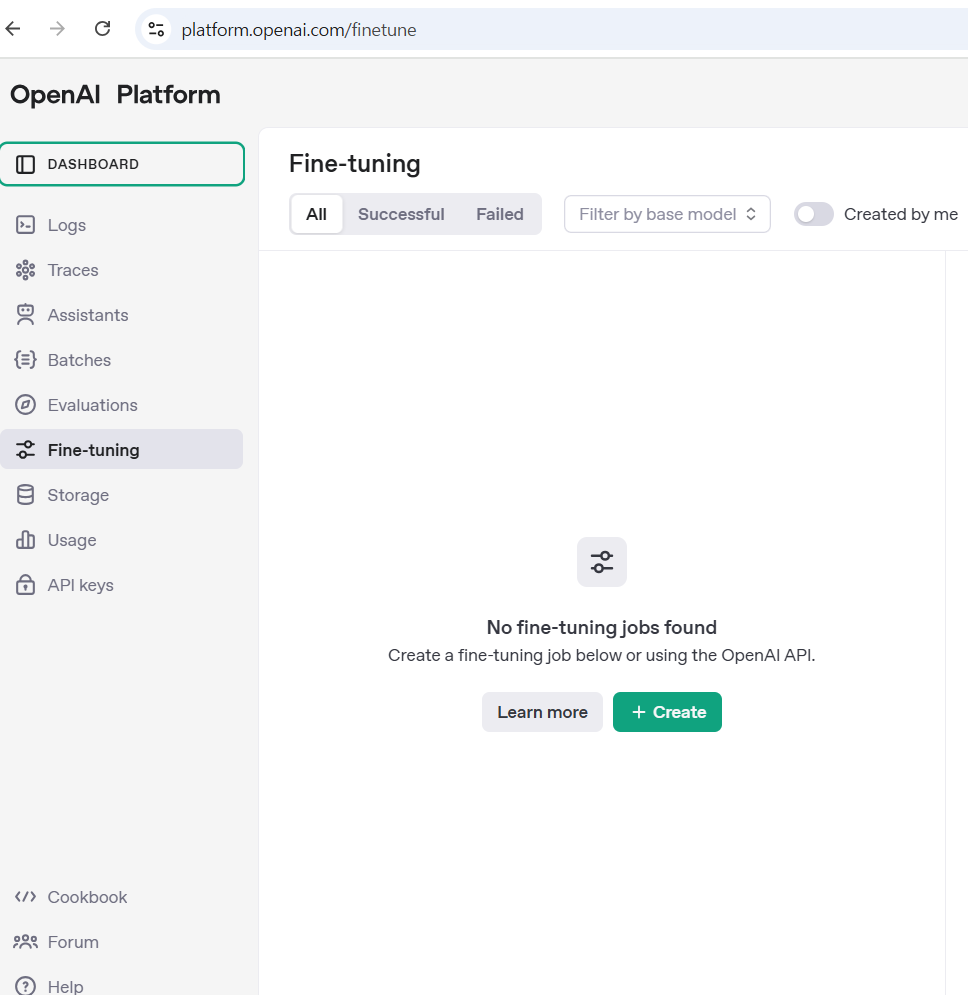
Task: Create a new fine-tuning job
Action: tap(667, 712)
